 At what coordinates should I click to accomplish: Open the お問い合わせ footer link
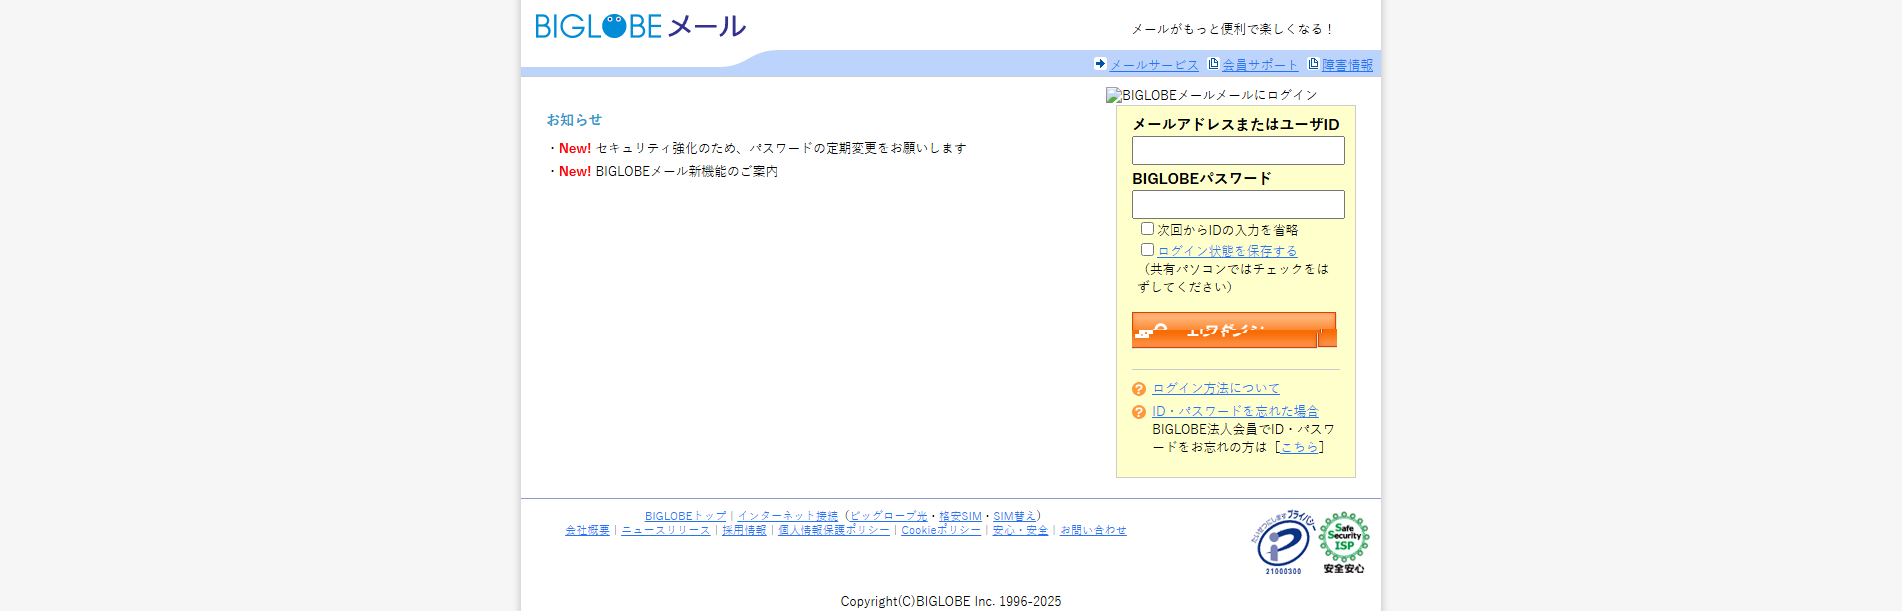pyautogui.click(x=1093, y=530)
